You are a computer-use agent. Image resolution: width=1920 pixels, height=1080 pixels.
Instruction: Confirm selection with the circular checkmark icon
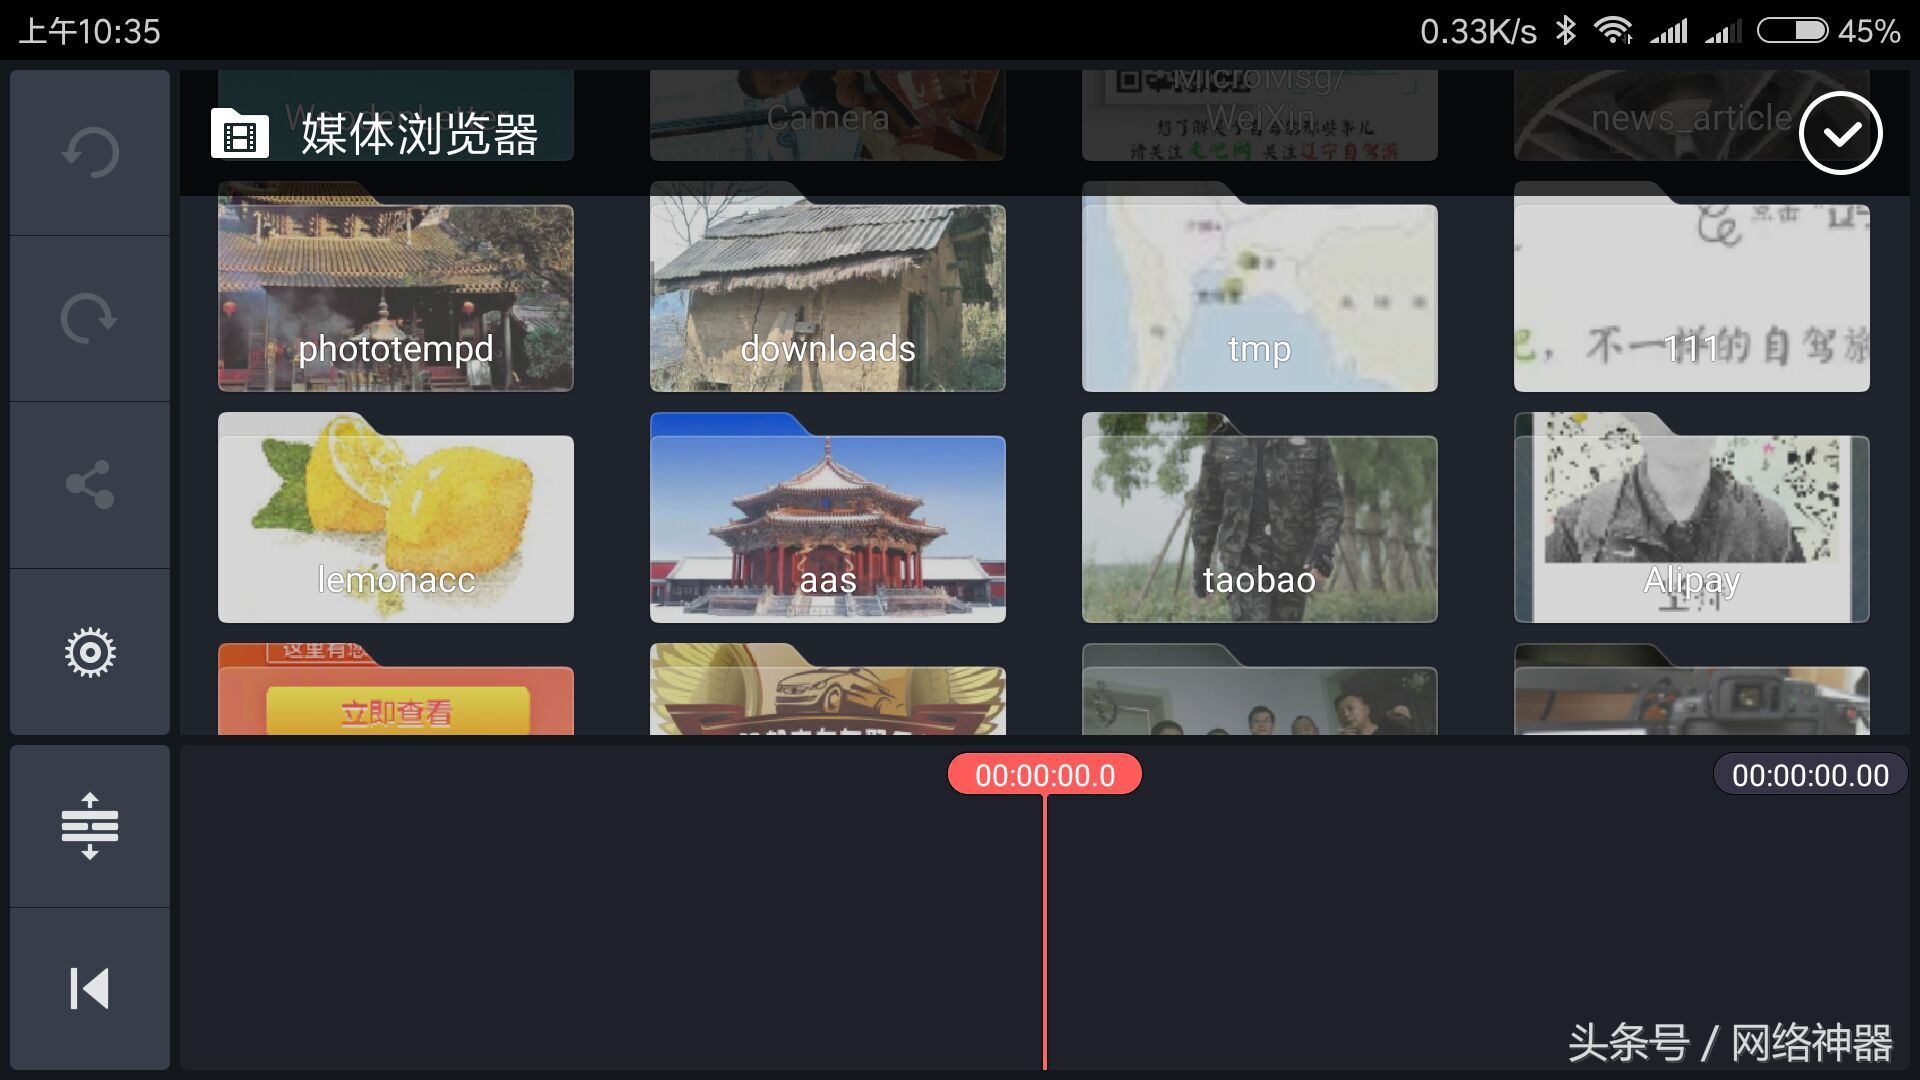tap(1839, 133)
